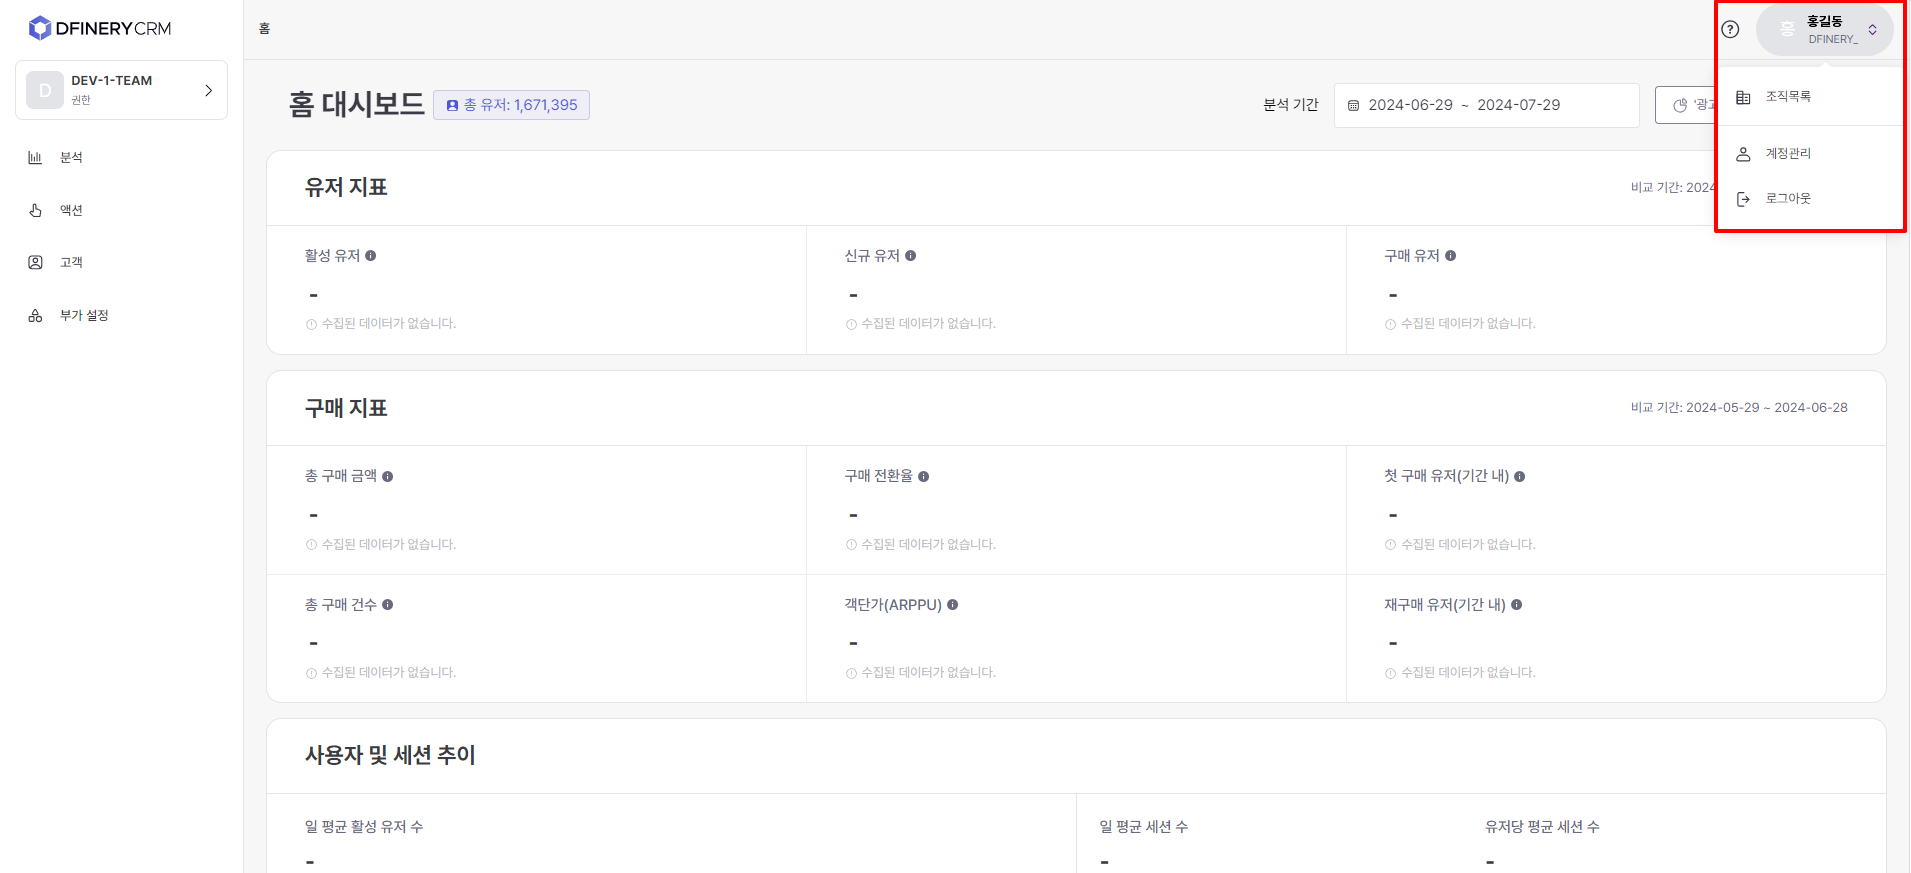
Task: Click the info icon beside 총 구매 건수
Action: [x=388, y=605]
